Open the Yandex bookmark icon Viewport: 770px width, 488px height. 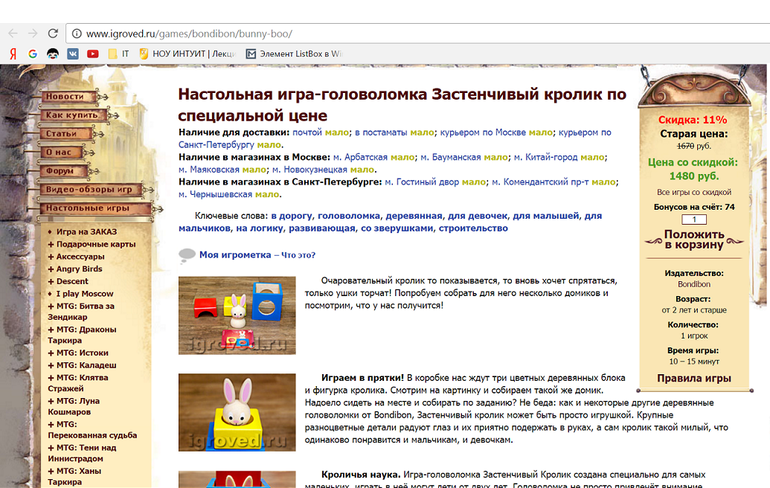point(11,53)
